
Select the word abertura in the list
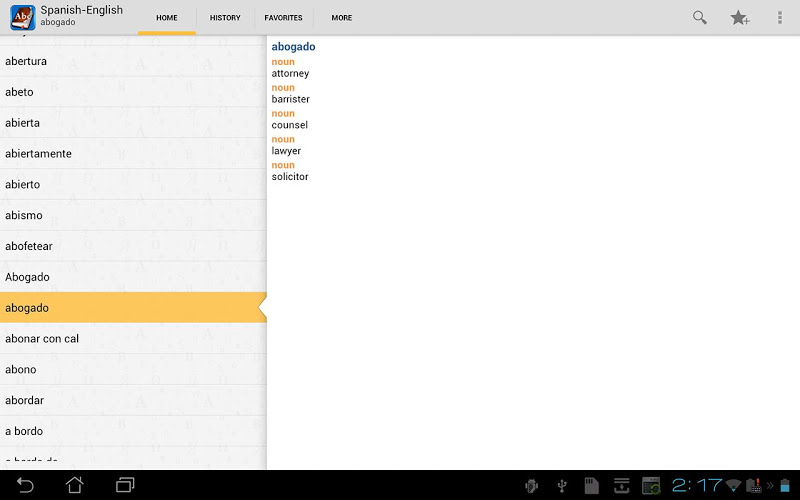[133, 61]
